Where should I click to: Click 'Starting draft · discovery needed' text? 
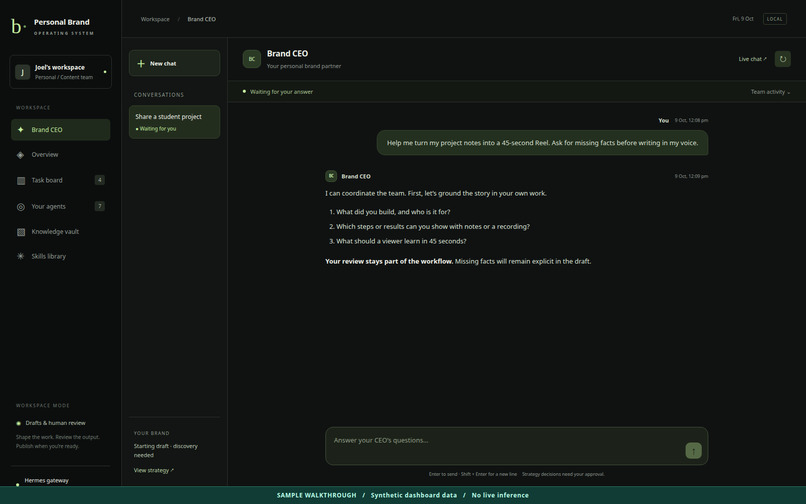click(166, 451)
